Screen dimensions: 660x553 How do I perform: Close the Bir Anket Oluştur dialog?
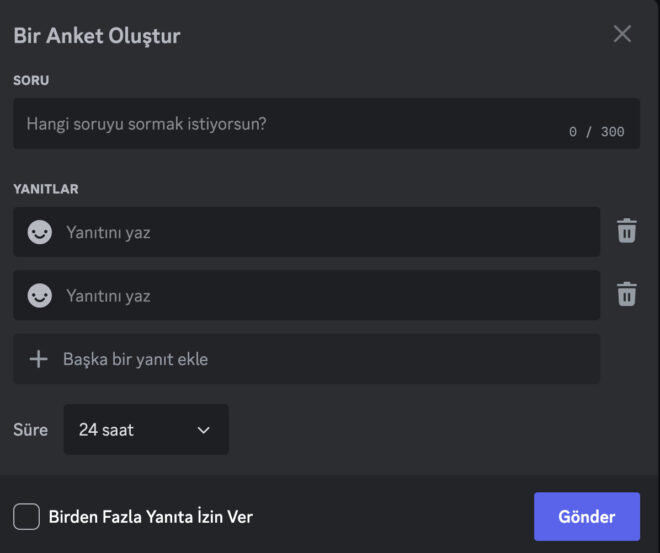[x=622, y=34]
